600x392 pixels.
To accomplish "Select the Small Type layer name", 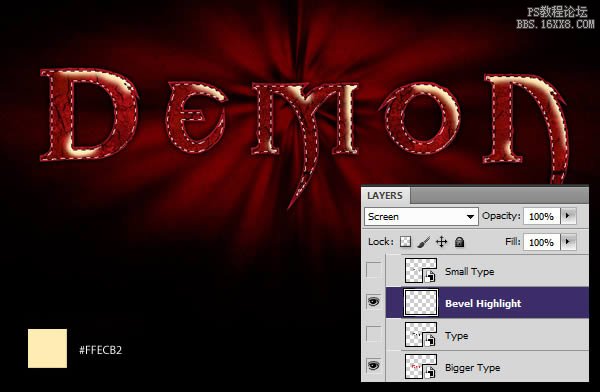I will point(470,271).
